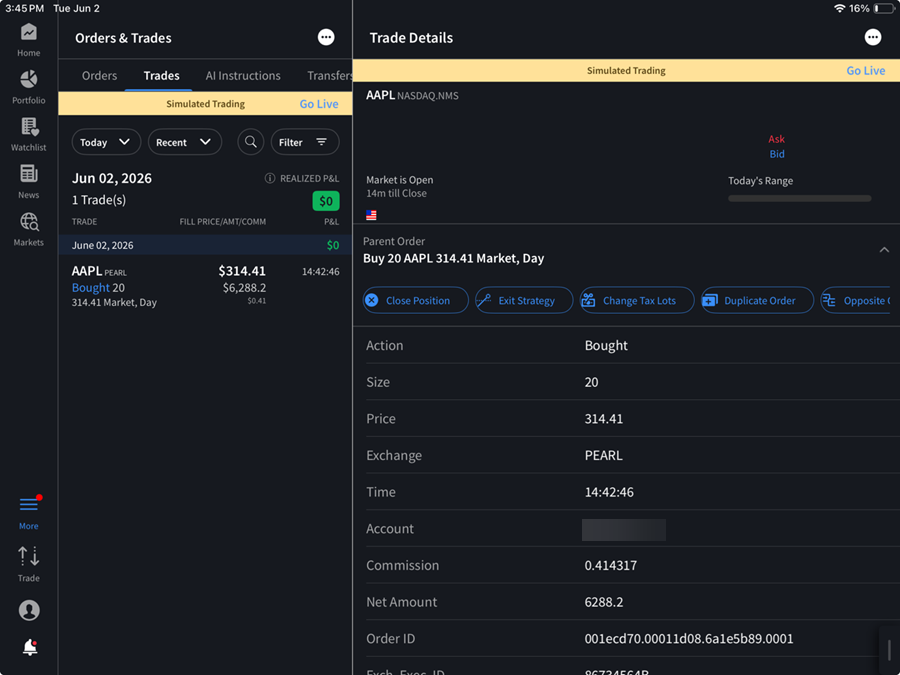
Task: Click the trades search magnifier icon
Action: click(x=251, y=142)
